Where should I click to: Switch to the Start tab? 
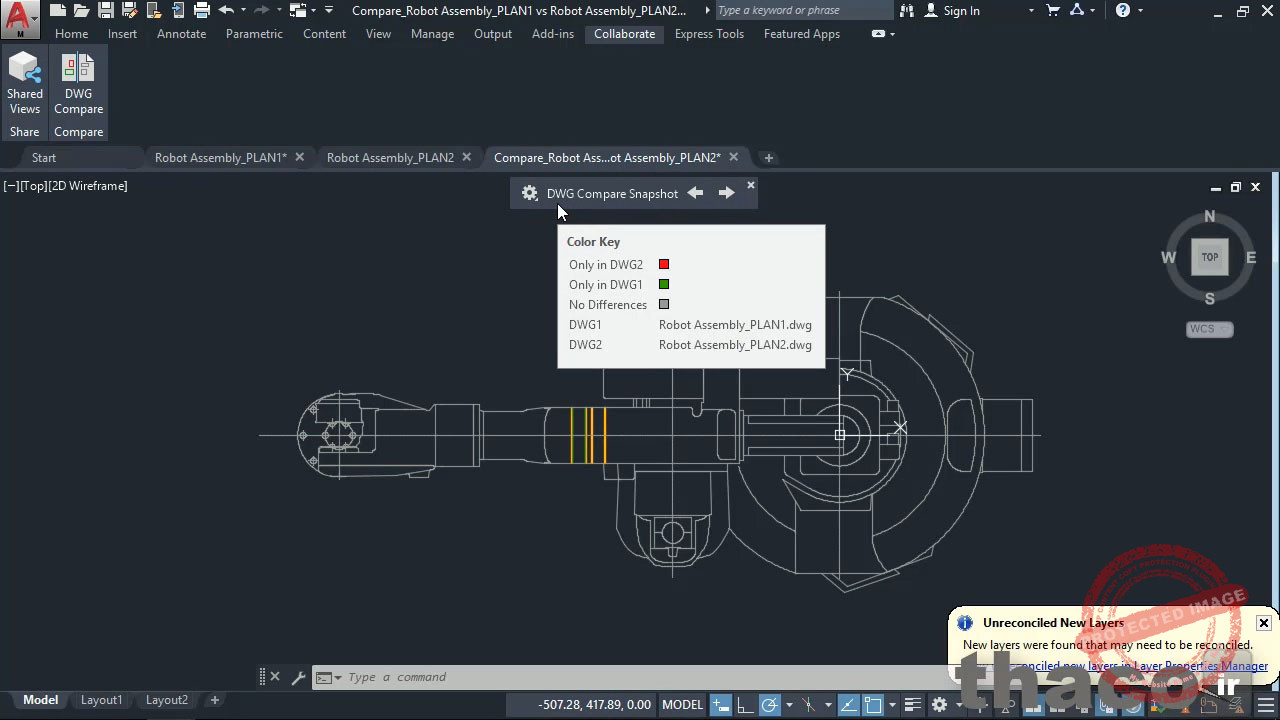[44, 158]
